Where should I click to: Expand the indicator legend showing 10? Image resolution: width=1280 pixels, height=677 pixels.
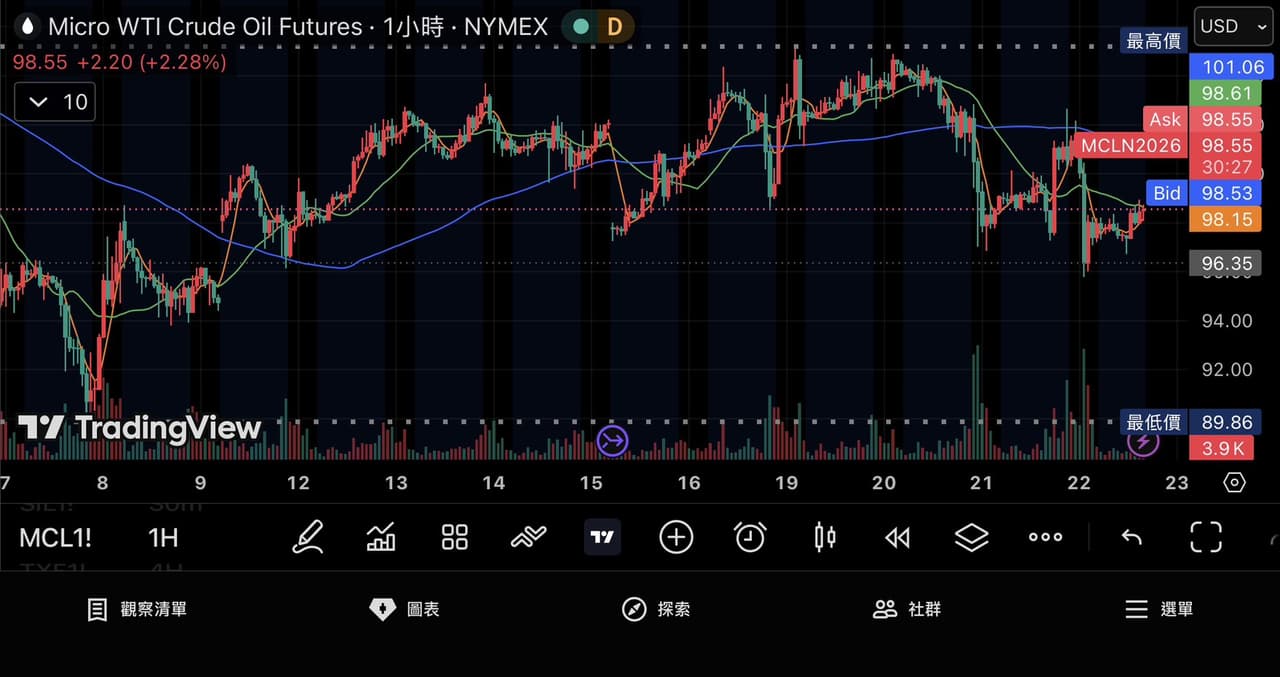click(55, 102)
